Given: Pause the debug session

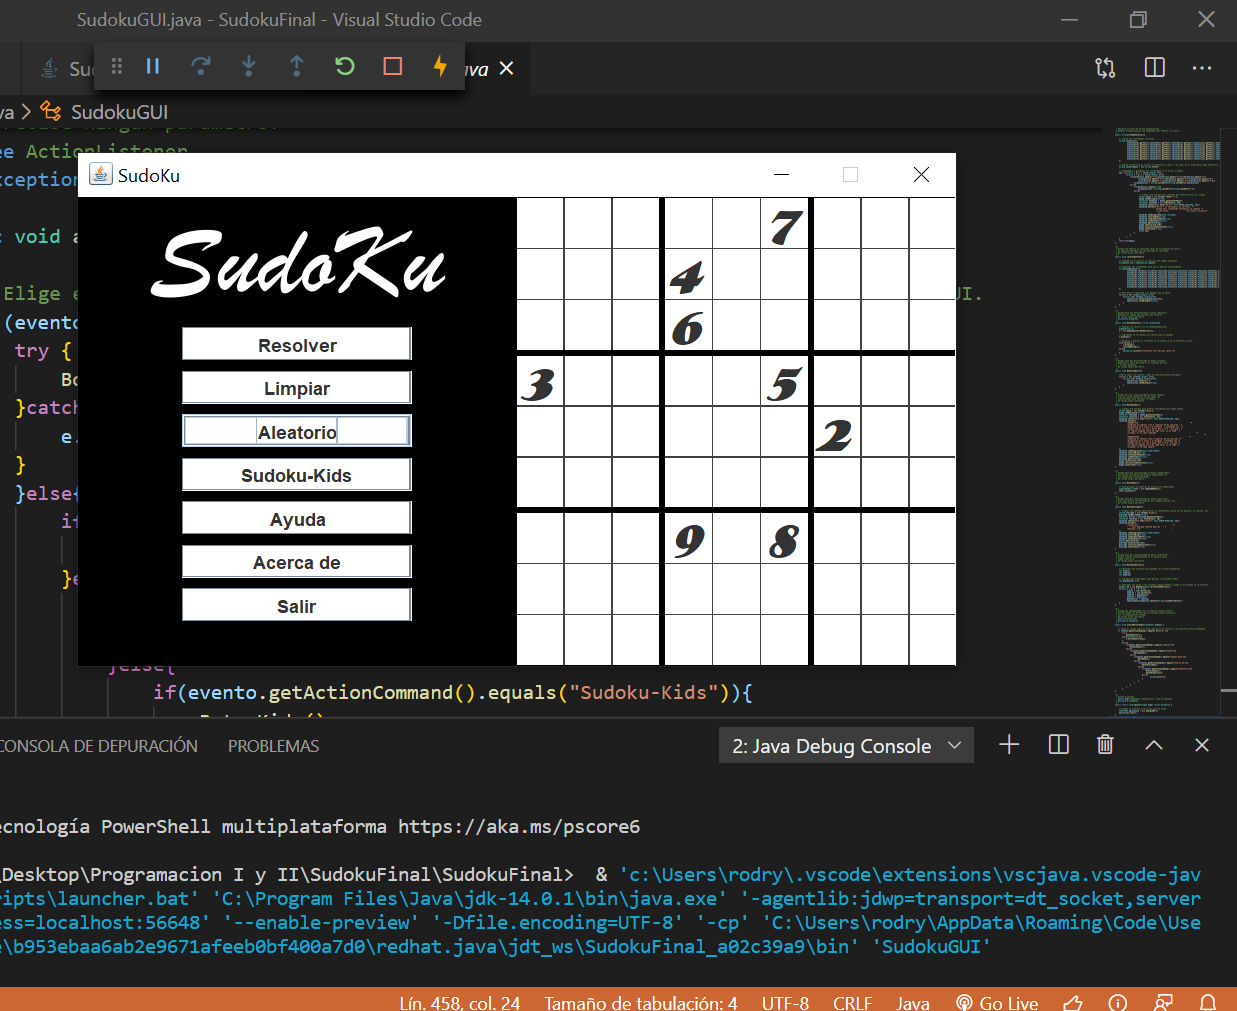Looking at the screenshot, I should click(153, 66).
